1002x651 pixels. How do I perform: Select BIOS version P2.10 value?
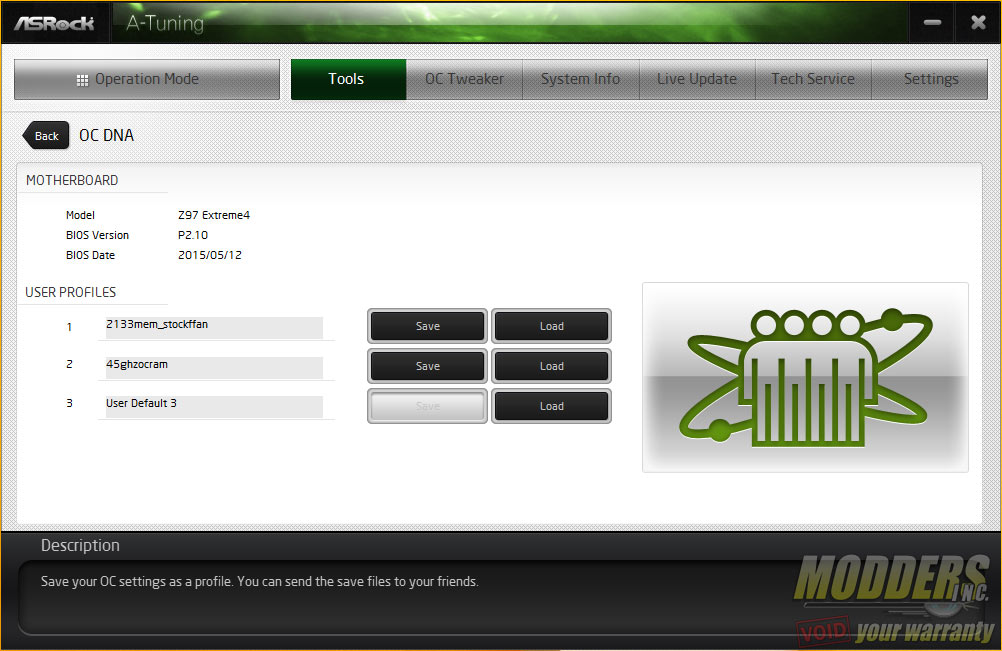pos(193,235)
